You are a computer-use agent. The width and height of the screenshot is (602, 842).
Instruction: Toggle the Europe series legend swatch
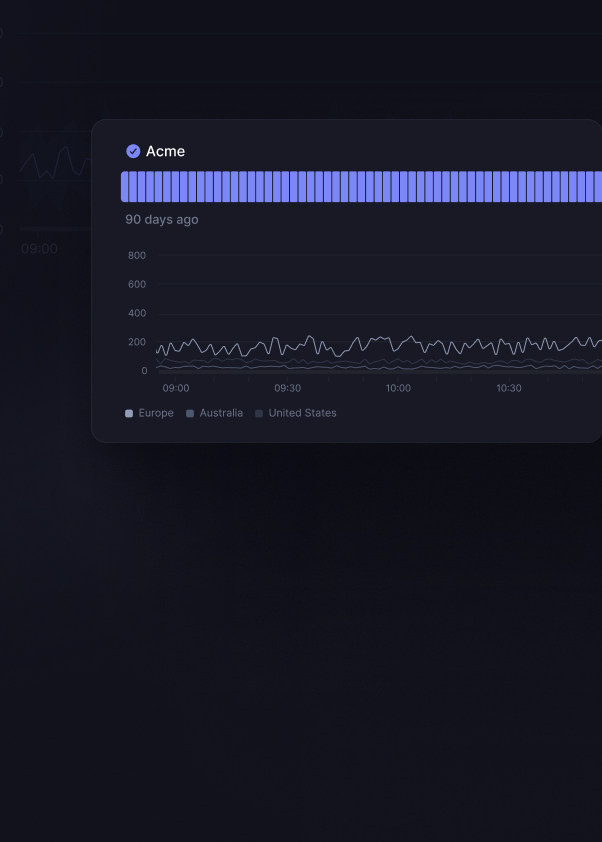tap(129, 413)
